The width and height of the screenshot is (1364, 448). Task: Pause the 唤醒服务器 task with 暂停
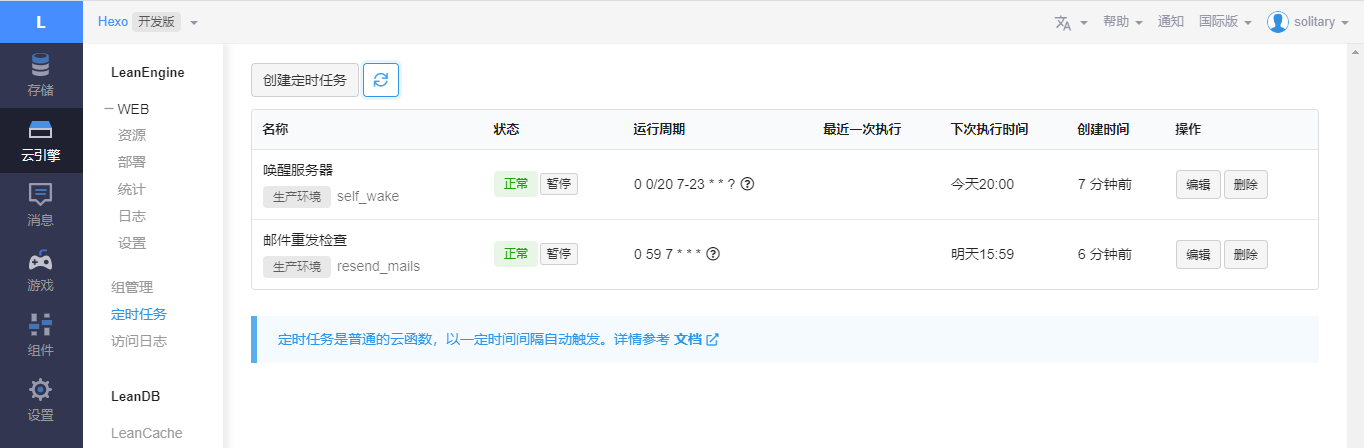[559, 184]
